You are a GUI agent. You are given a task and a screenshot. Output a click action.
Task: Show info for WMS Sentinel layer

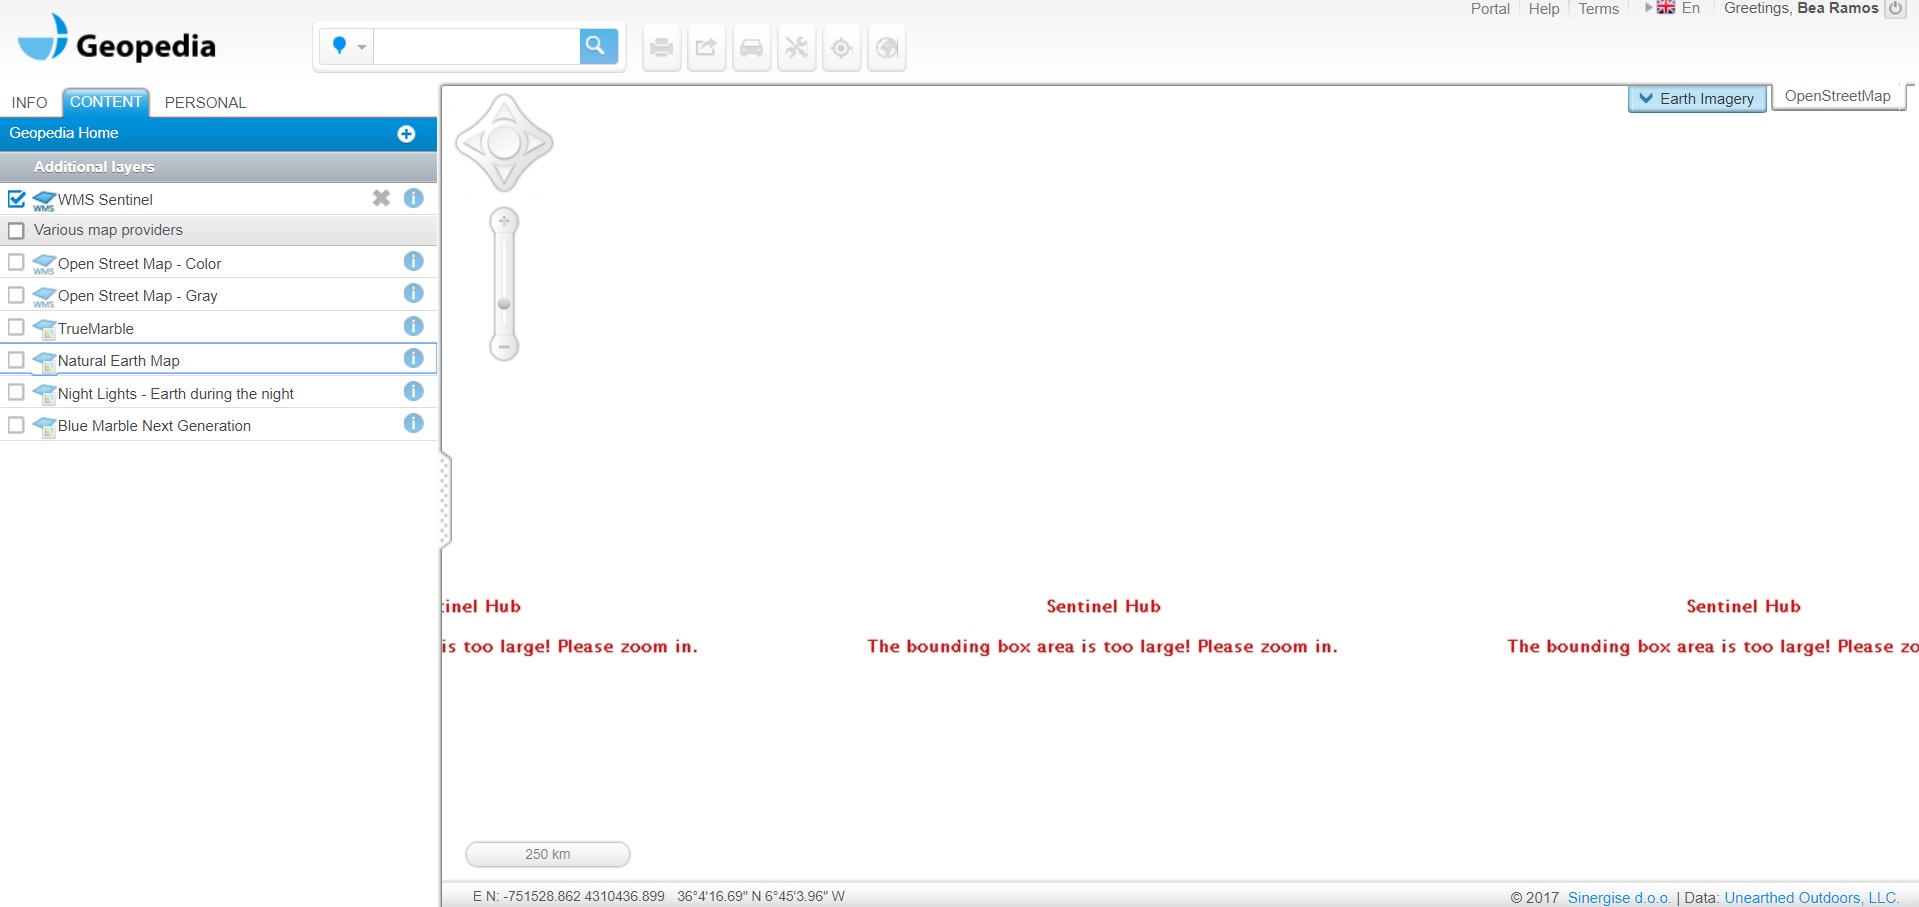point(413,198)
